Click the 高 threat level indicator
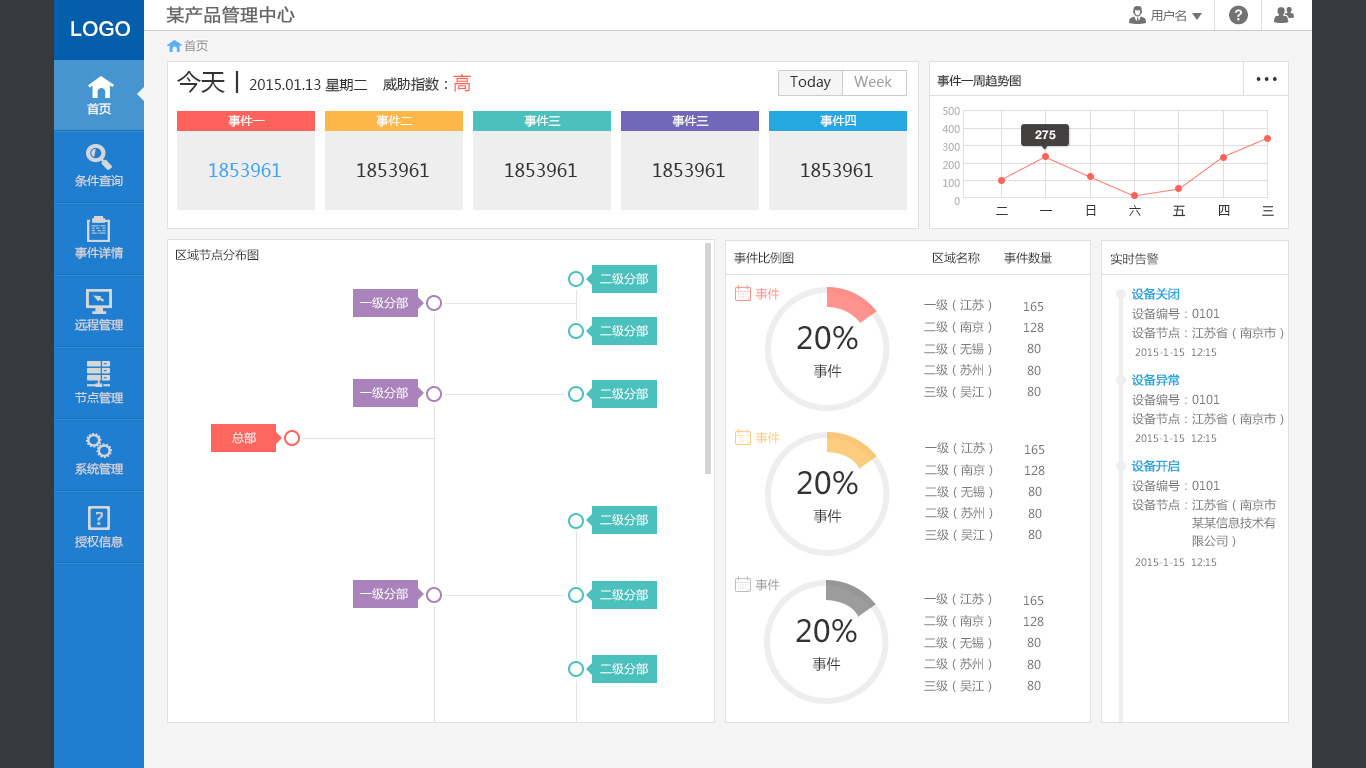 (462, 84)
